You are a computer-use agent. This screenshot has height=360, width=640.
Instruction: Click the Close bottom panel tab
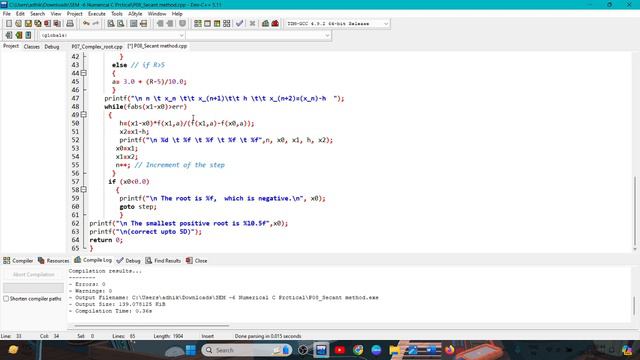(197, 260)
